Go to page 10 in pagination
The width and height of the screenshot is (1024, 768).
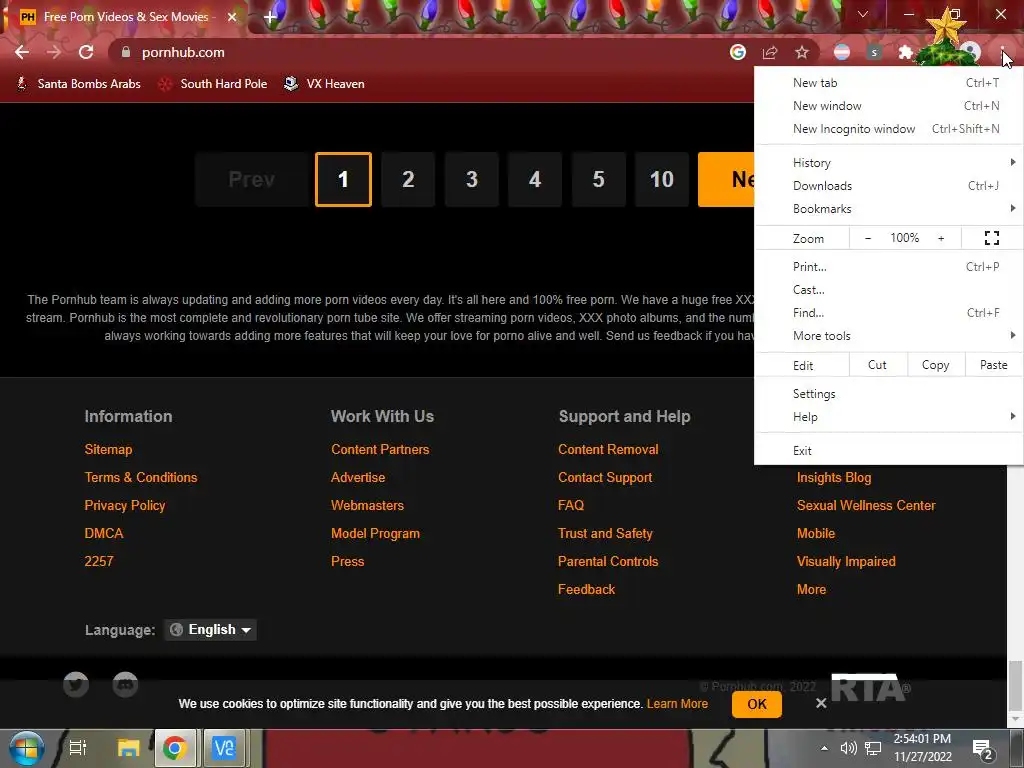pyautogui.click(x=662, y=180)
